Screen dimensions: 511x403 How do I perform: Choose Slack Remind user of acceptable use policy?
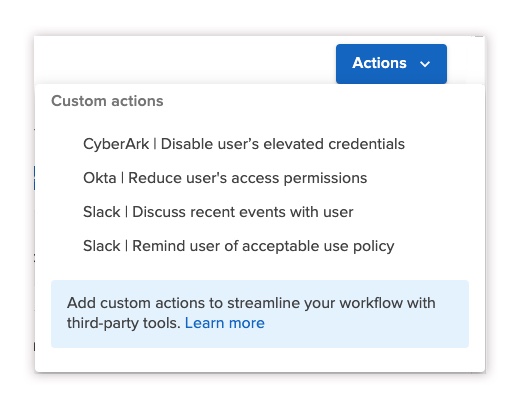click(238, 246)
